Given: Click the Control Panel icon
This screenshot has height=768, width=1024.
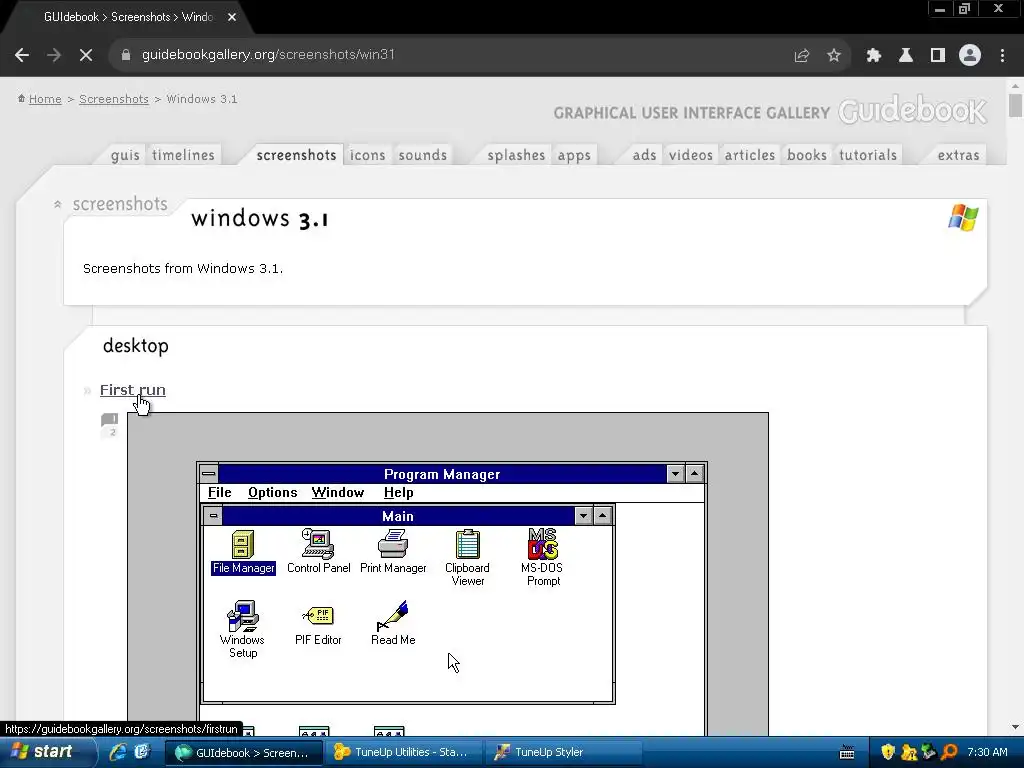Looking at the screenshot, I should [x=318, y=544].
